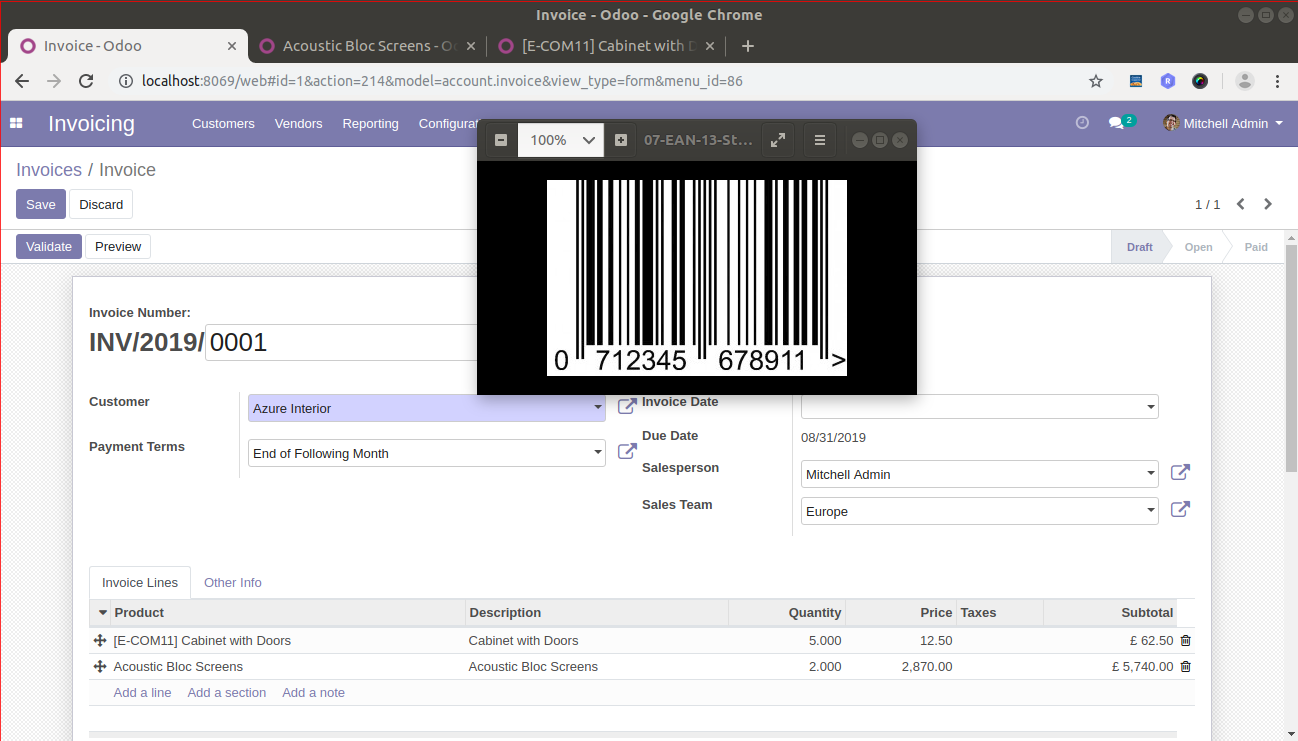The width and height of the screenshot is (1298, 741).
Task: Go to the previous invoice record
Action: point(1241,204)
